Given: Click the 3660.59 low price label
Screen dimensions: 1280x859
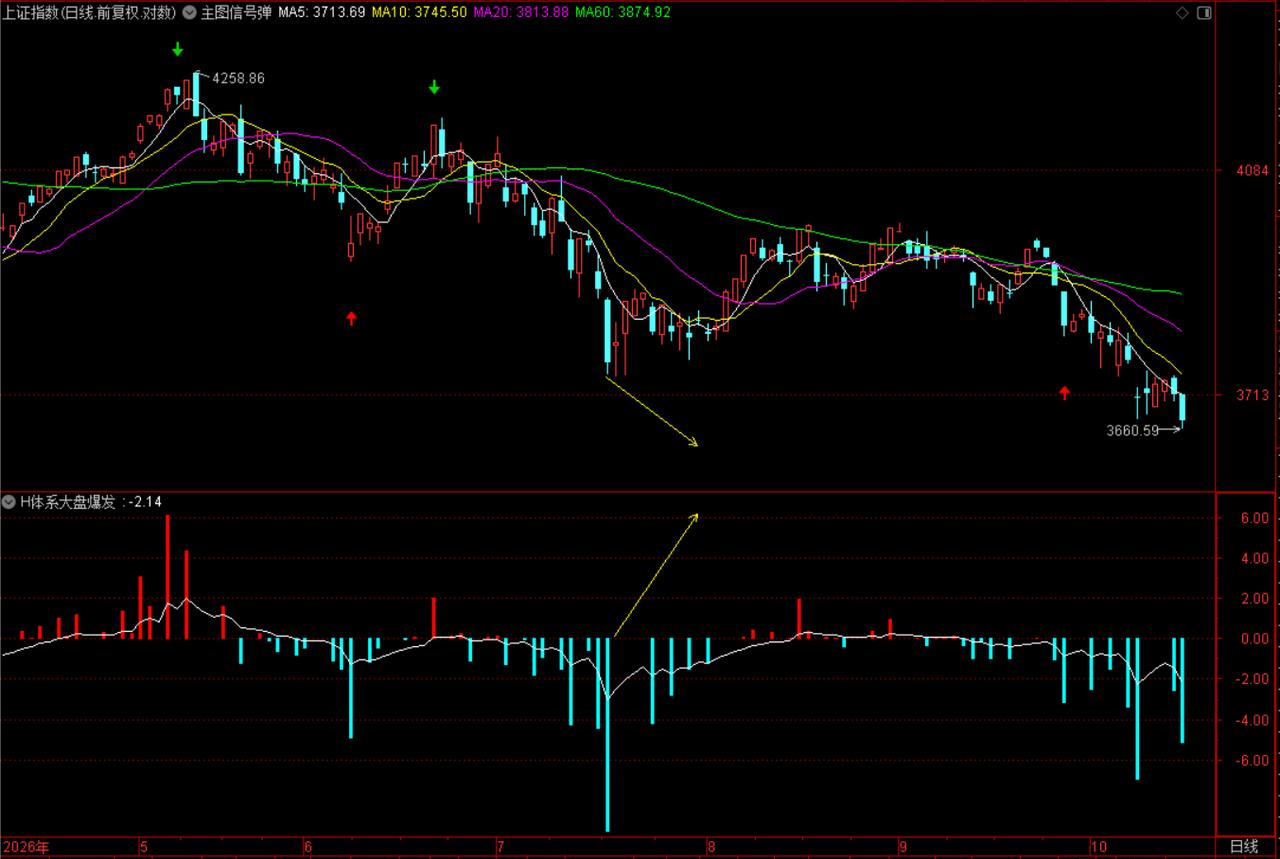Looking at the screenshot, I should click(1132, 431).
